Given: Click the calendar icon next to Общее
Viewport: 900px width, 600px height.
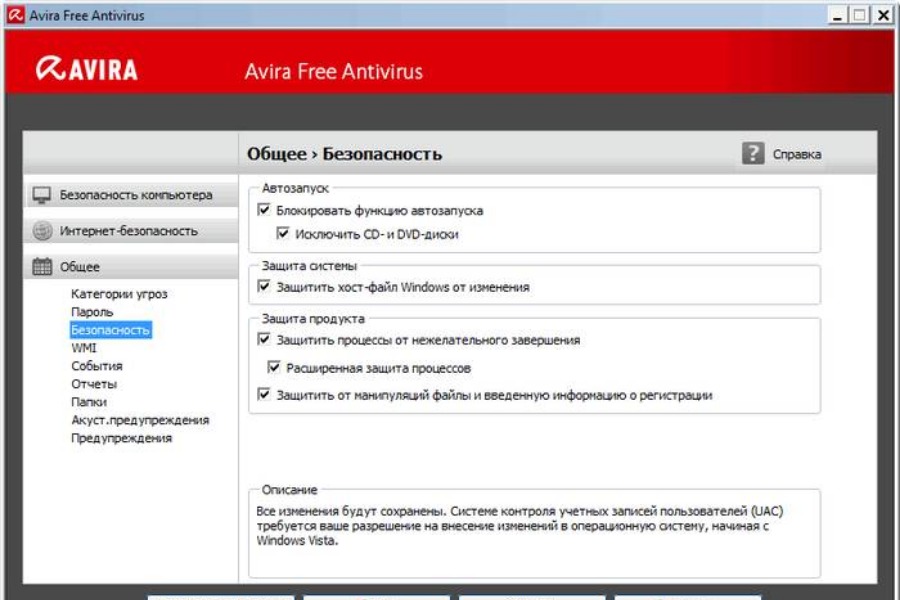Looking at the screenshot, I should click(x=42, y=266).
